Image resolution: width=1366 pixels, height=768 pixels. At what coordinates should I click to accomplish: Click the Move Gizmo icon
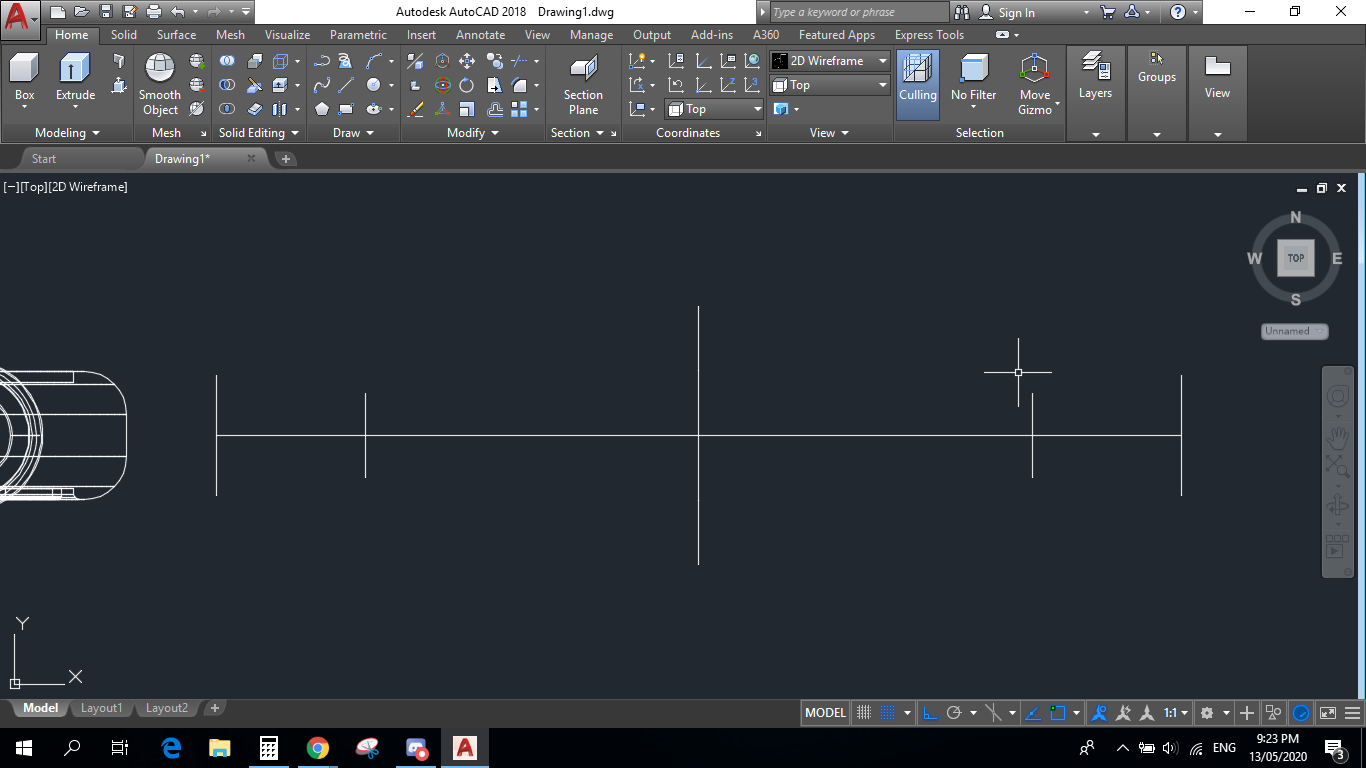pos(1034,84)
